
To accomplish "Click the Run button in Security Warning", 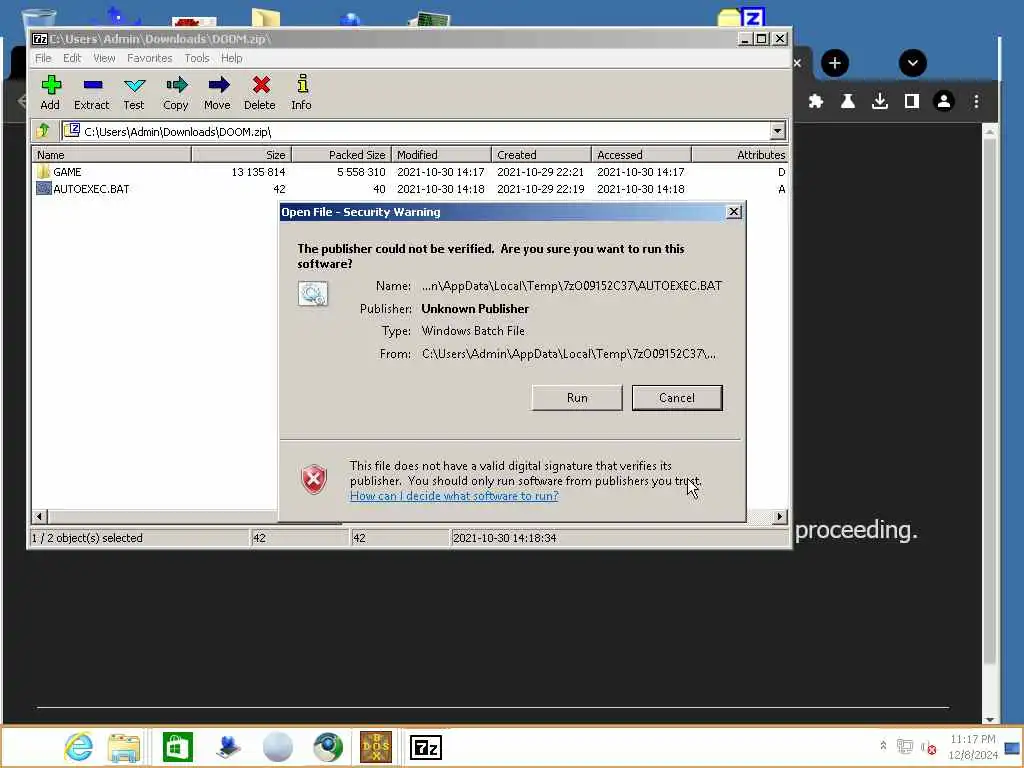I will [577, 398].
